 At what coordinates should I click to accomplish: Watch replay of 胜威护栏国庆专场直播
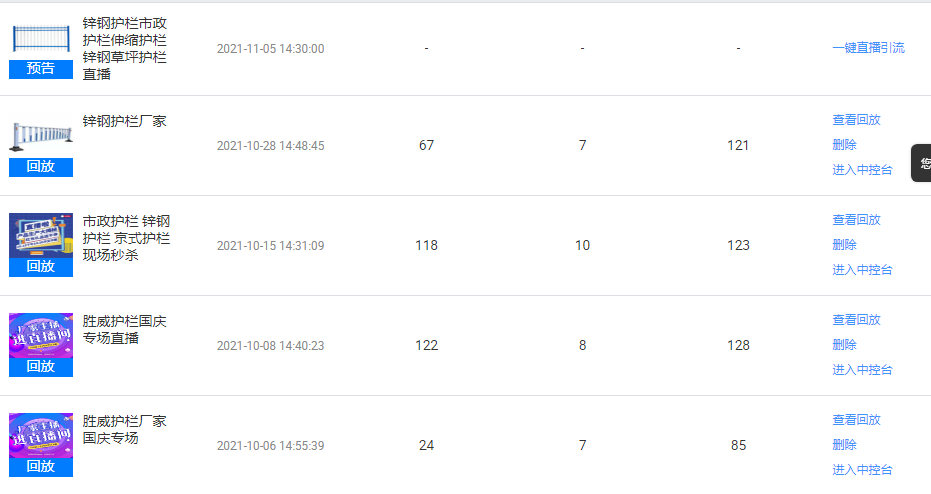(856, 320)
